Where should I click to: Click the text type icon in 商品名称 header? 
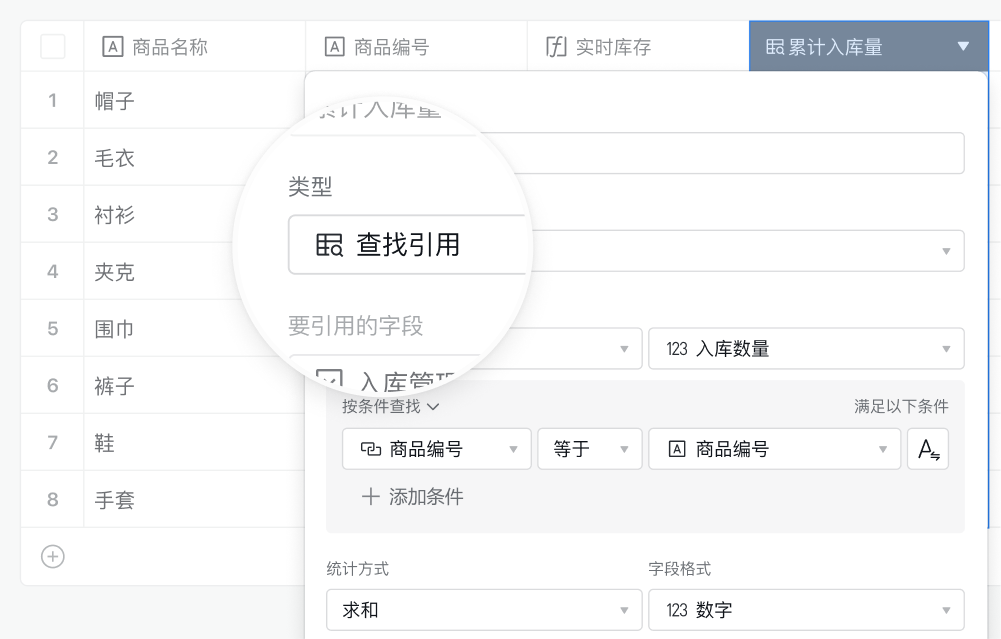point(113,47)
